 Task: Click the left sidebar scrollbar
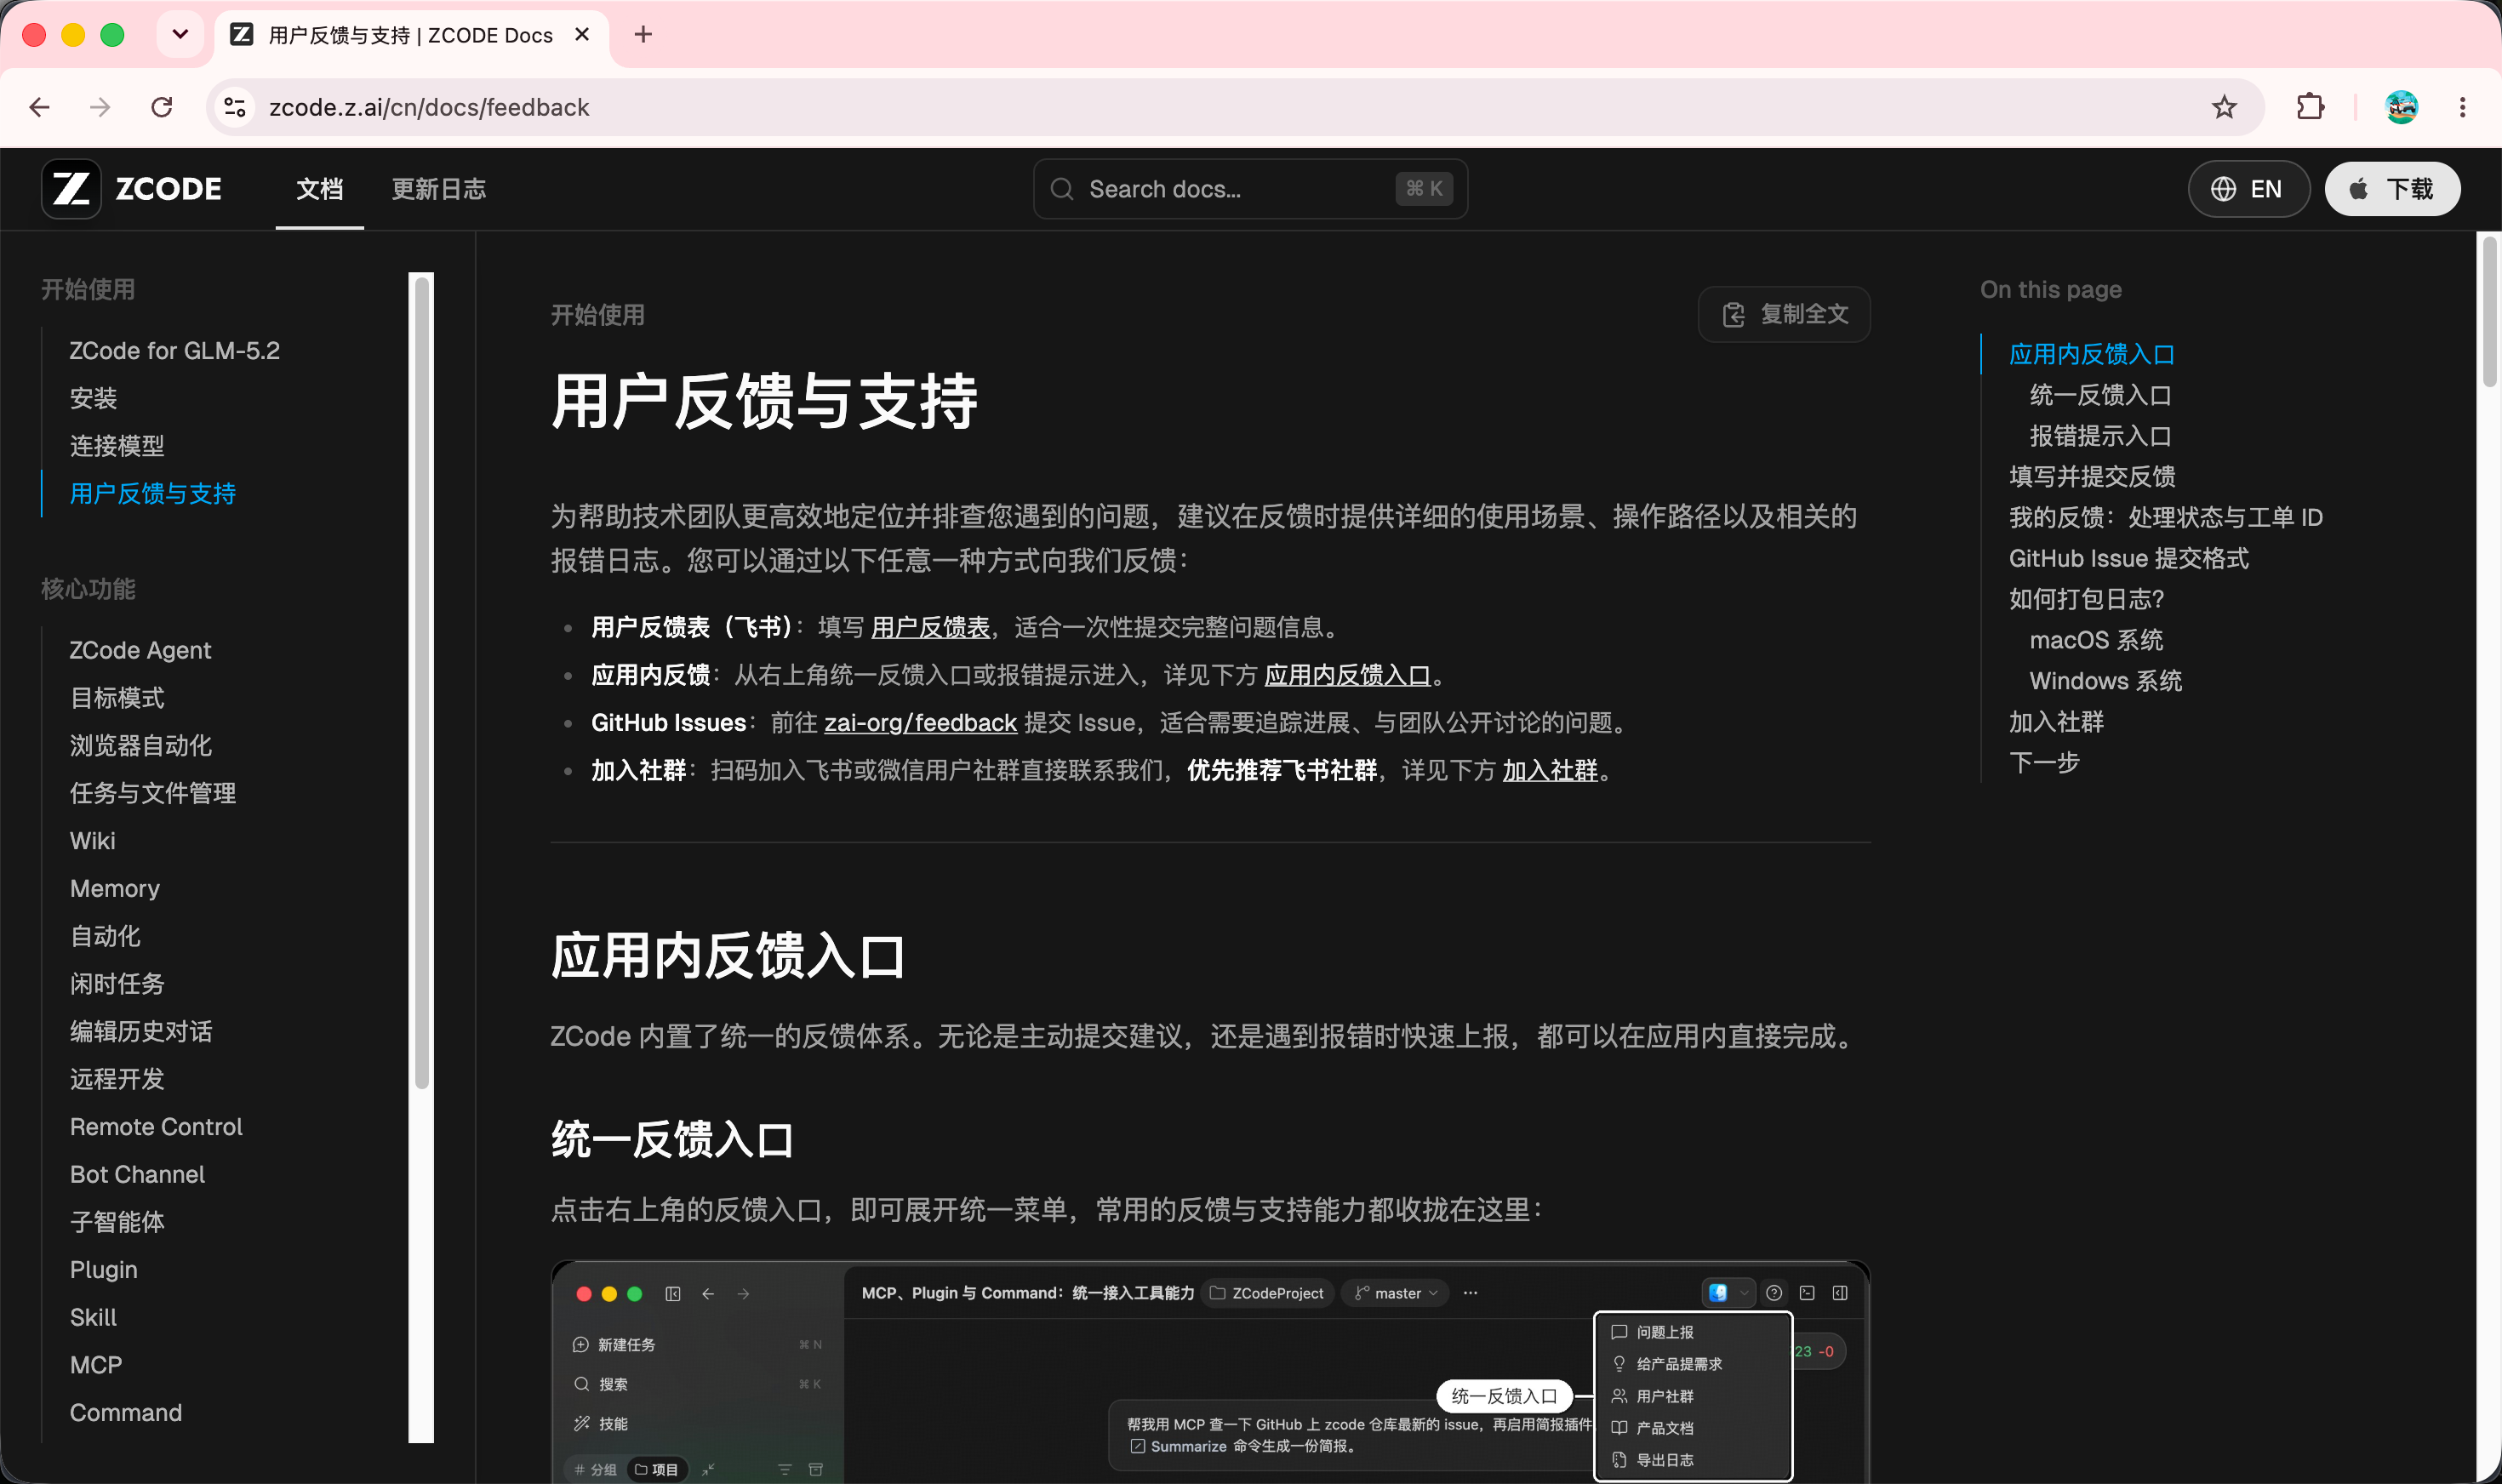click(x=422, y=683)
